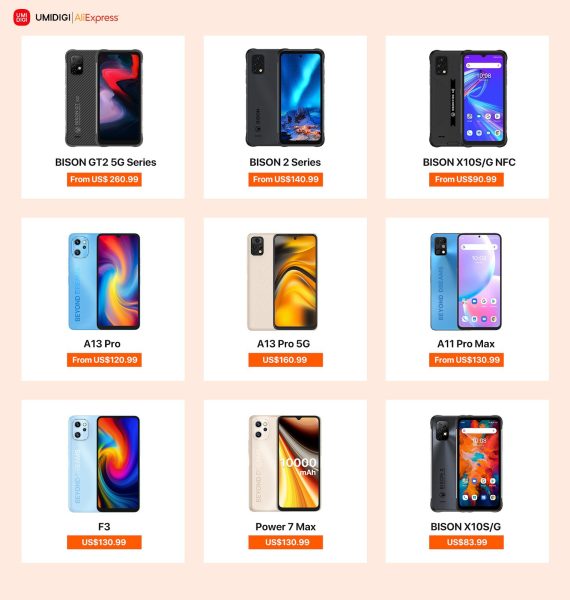View the Power 7 Max phone image
Image resolution: width=570 pixels, height=600 pixels.
coord(284,463)
